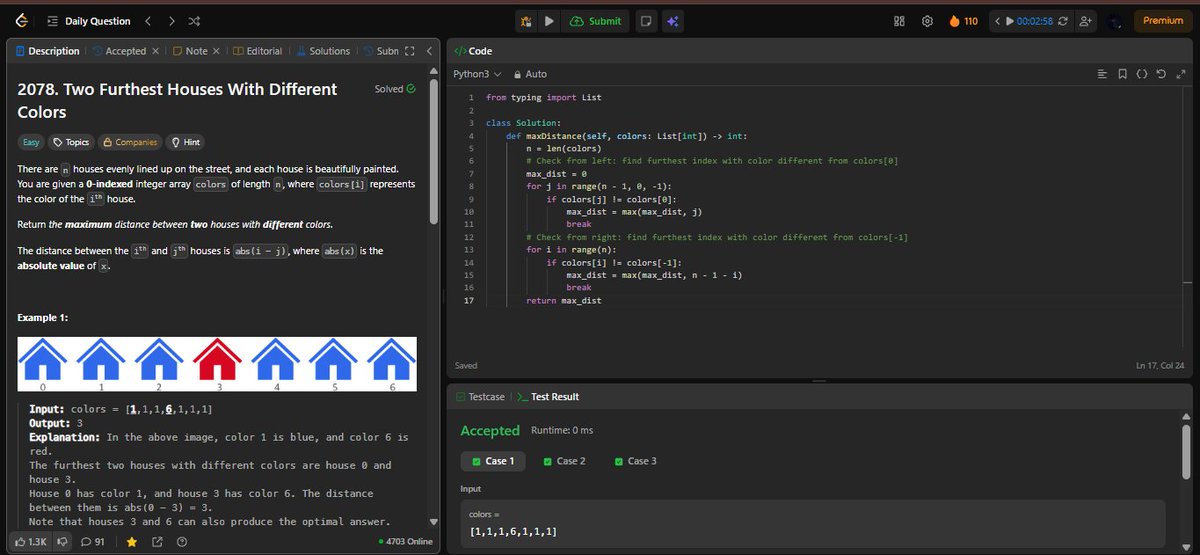This screenshot has height=555, width=1200.
Task: Switch to the Test Result tab
Action: click(548, 397)
